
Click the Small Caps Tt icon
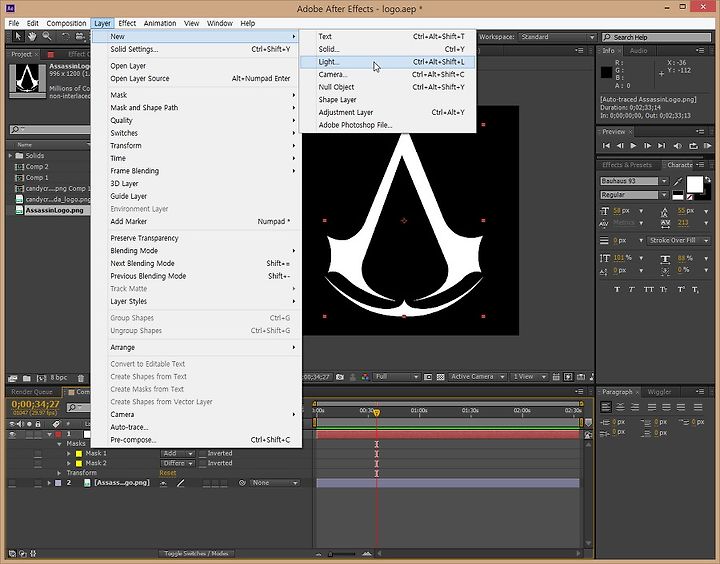tap(664, 289)
